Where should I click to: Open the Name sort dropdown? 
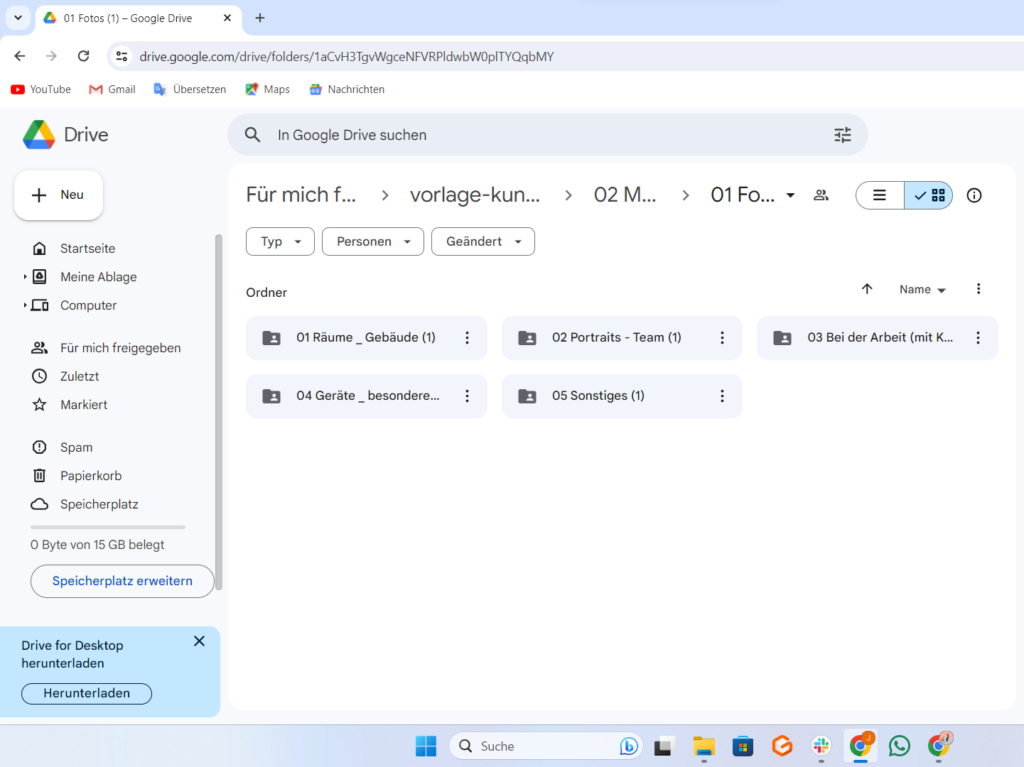click(x=922, y=289)
